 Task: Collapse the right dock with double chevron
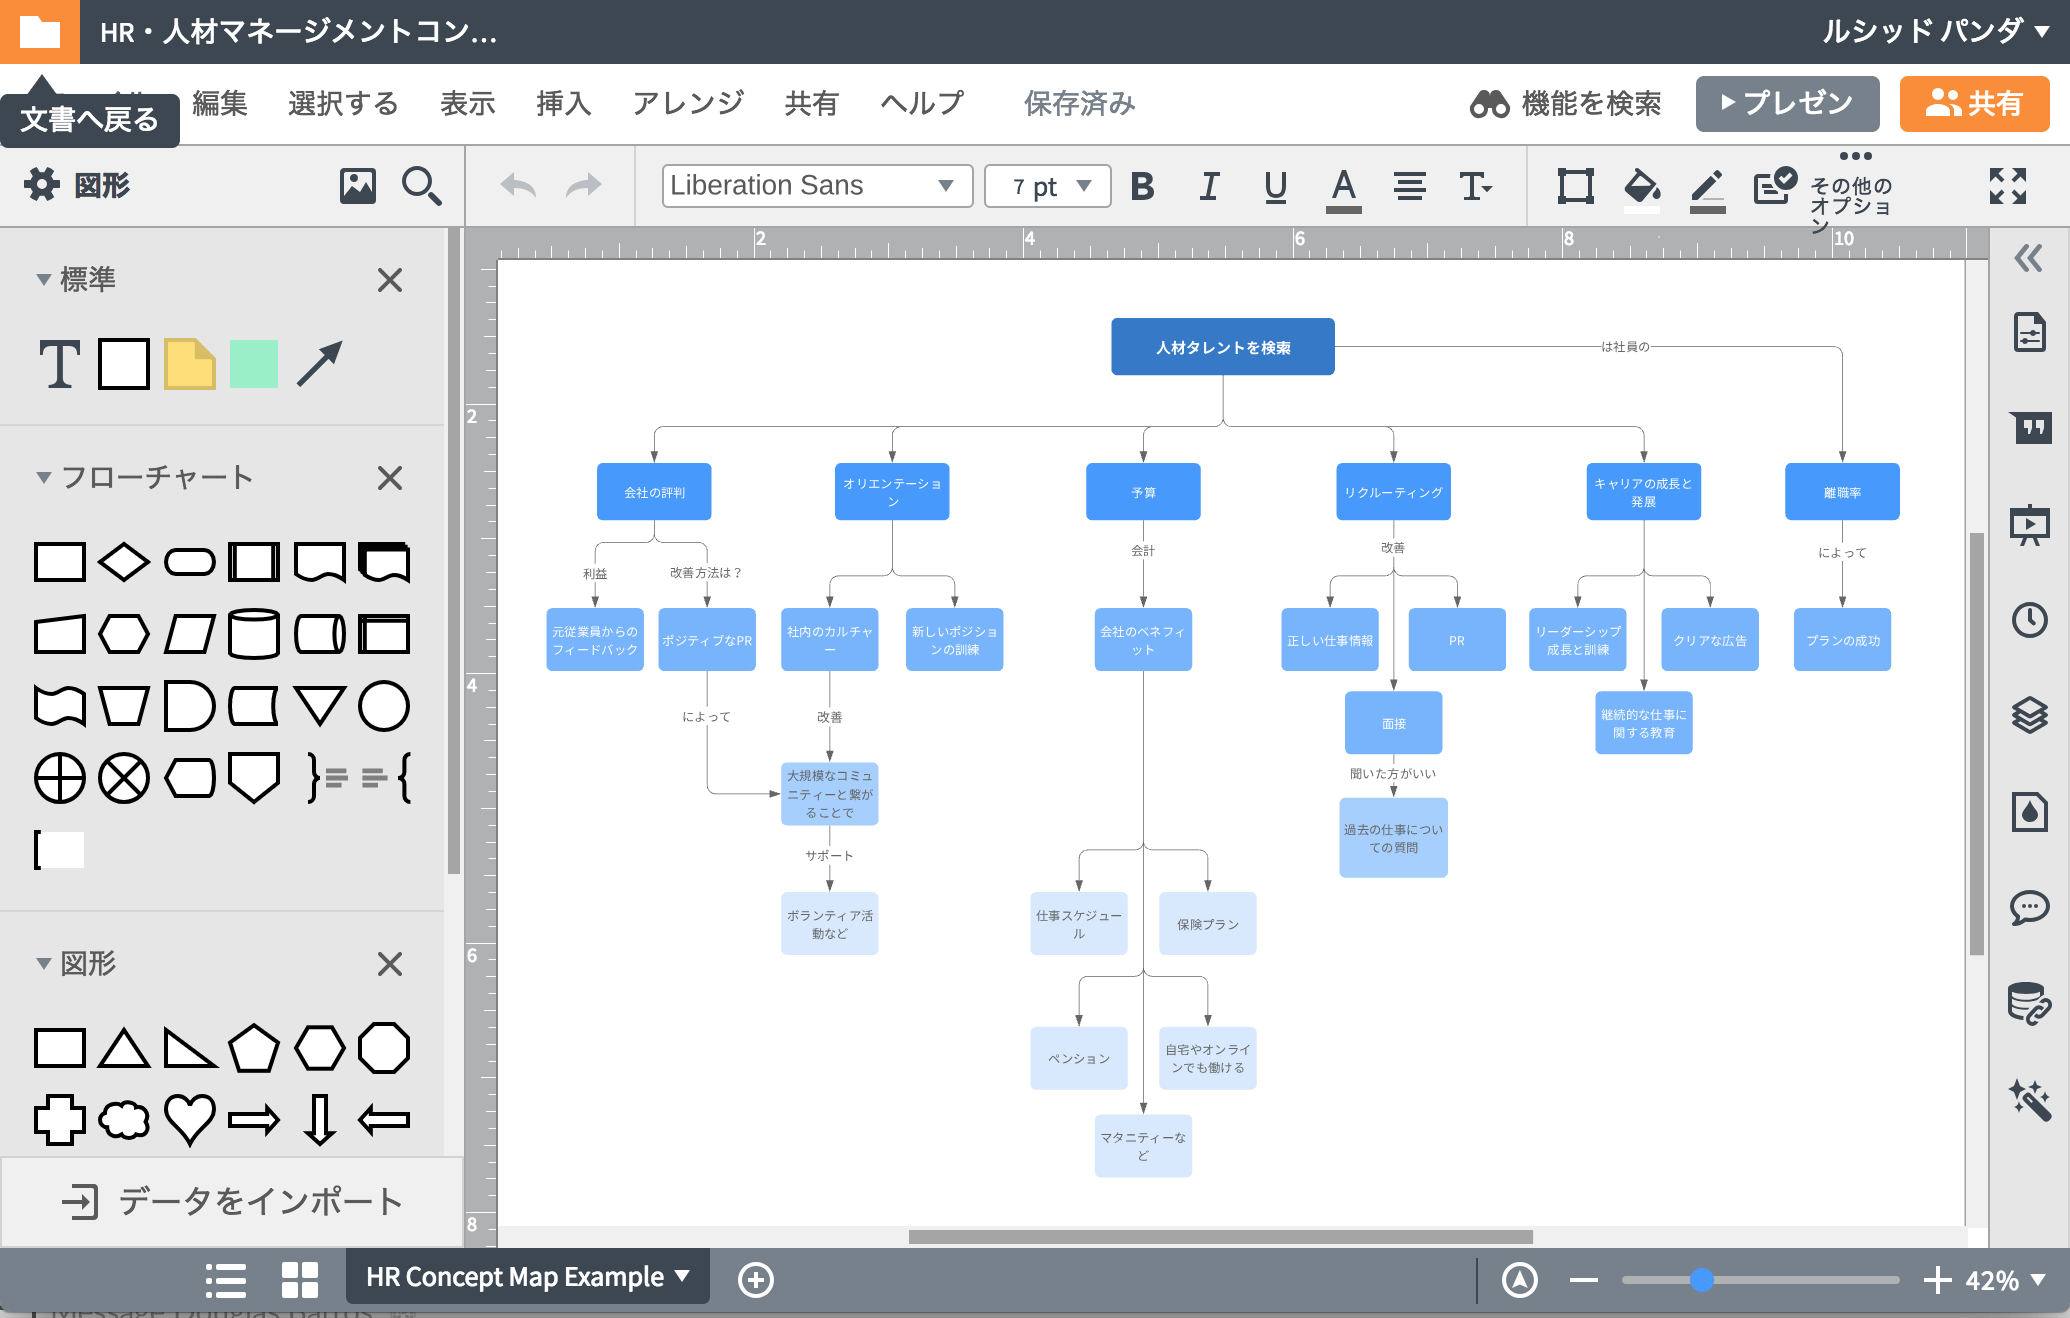(2029, 259)
